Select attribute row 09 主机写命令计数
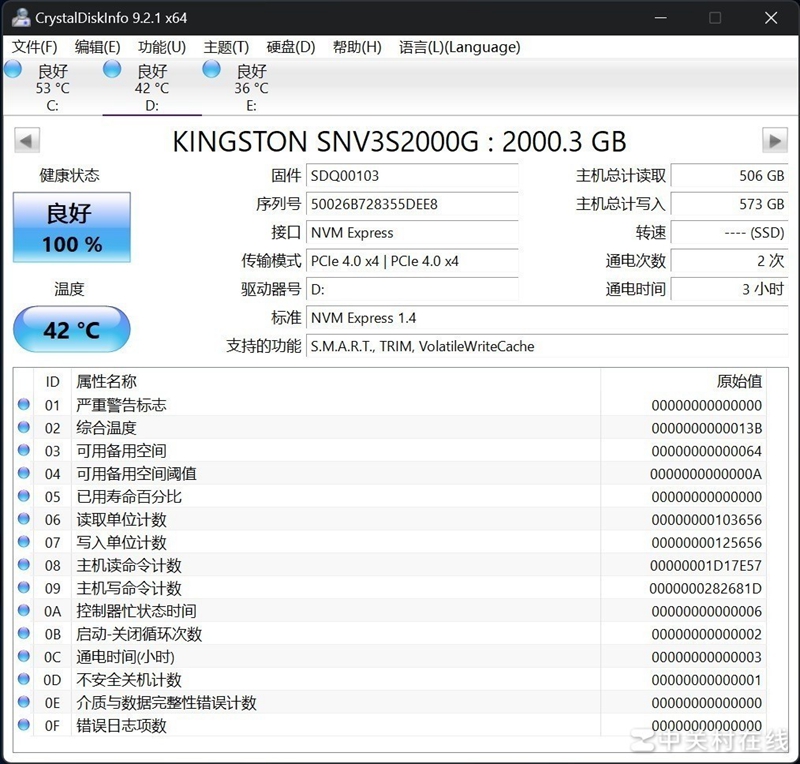Viewport: 800px width, 764px height. click(x=390, y=588)
